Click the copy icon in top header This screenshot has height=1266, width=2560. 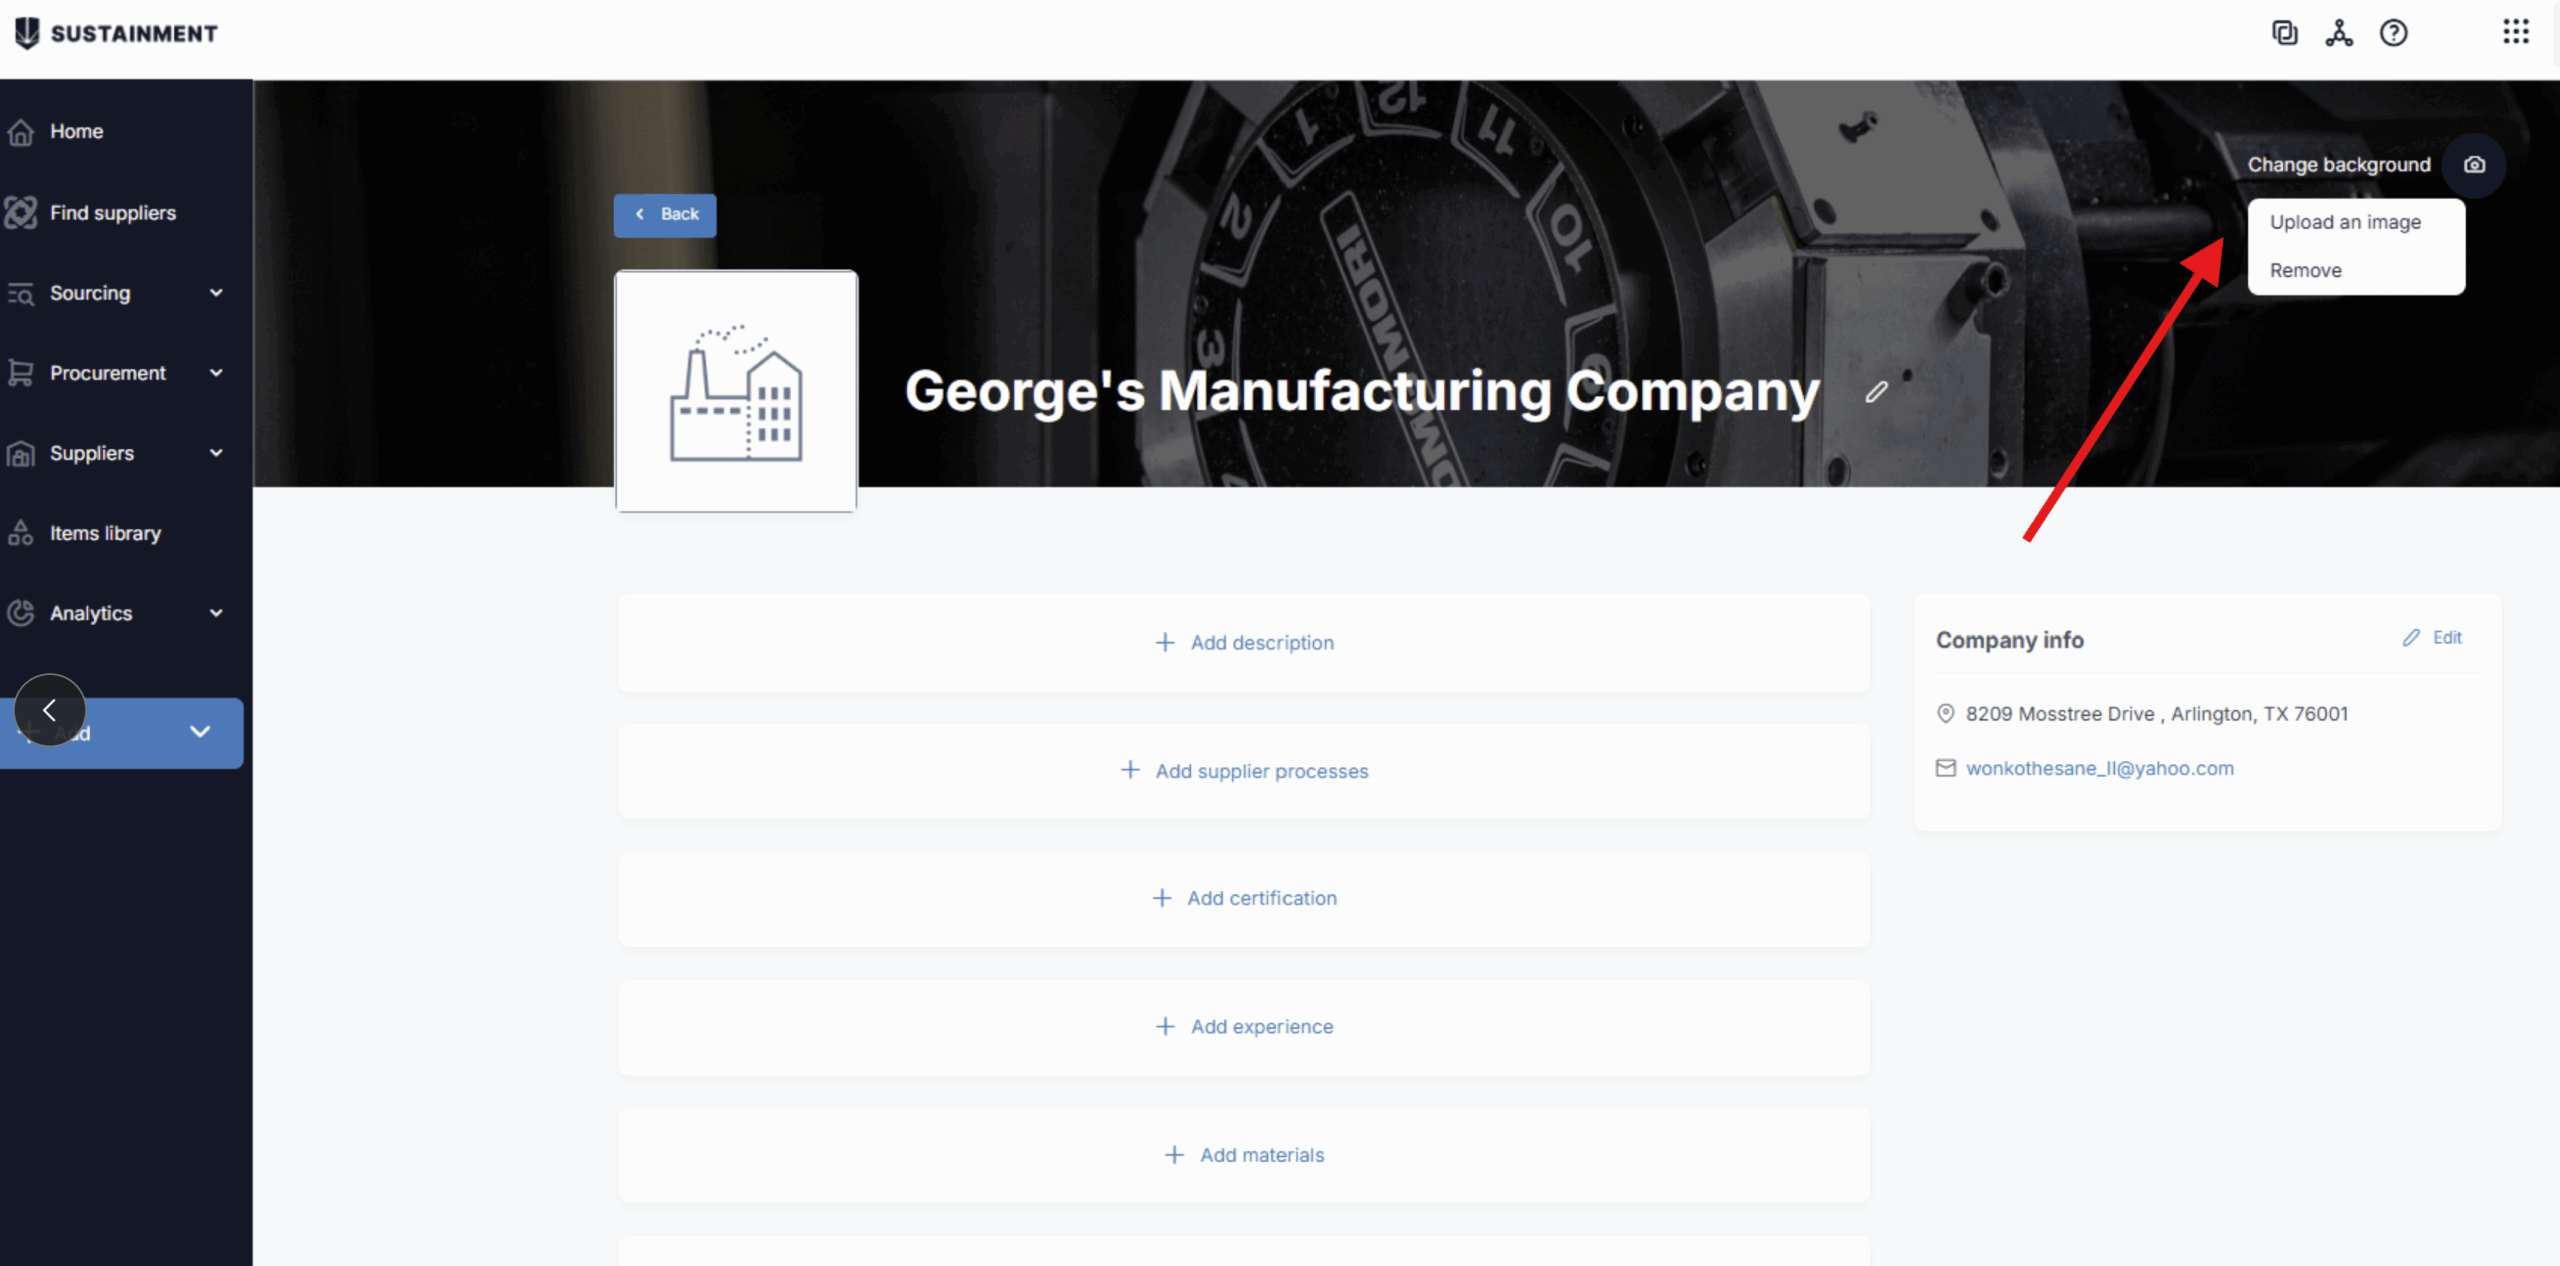pos(2284,33)
